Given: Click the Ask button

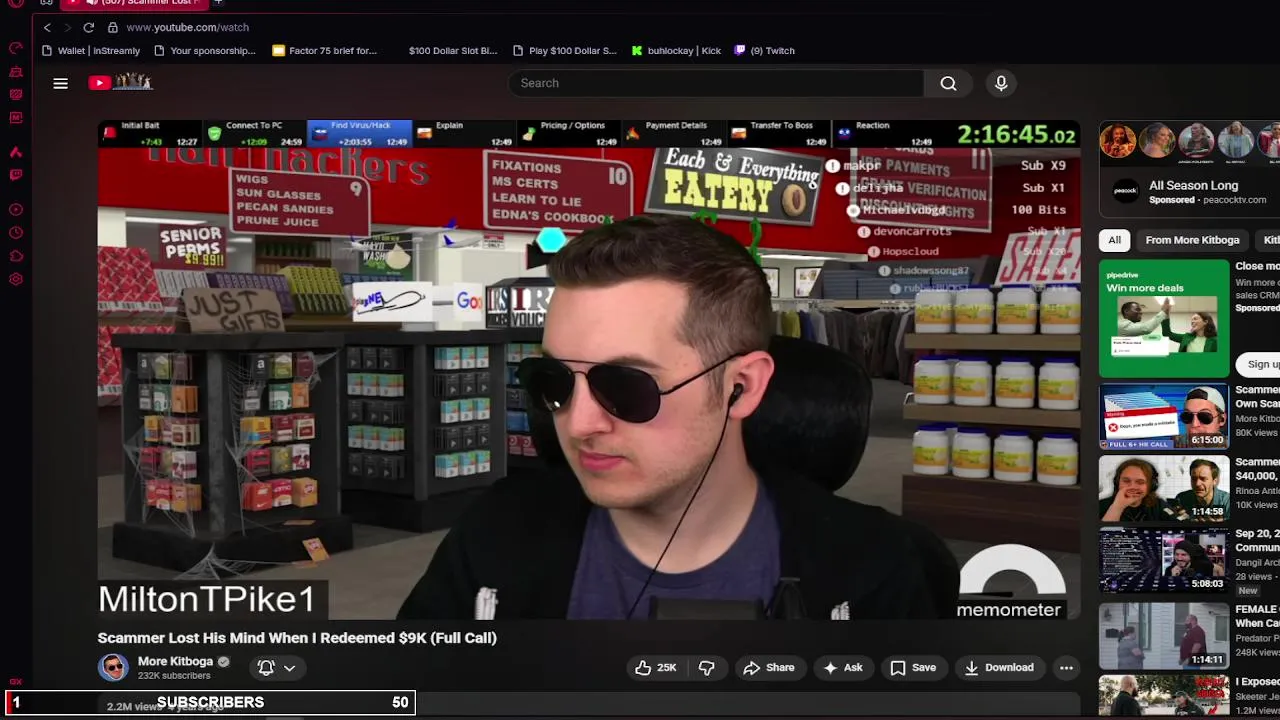Looking at the screenshot, I should pos(842,667).
